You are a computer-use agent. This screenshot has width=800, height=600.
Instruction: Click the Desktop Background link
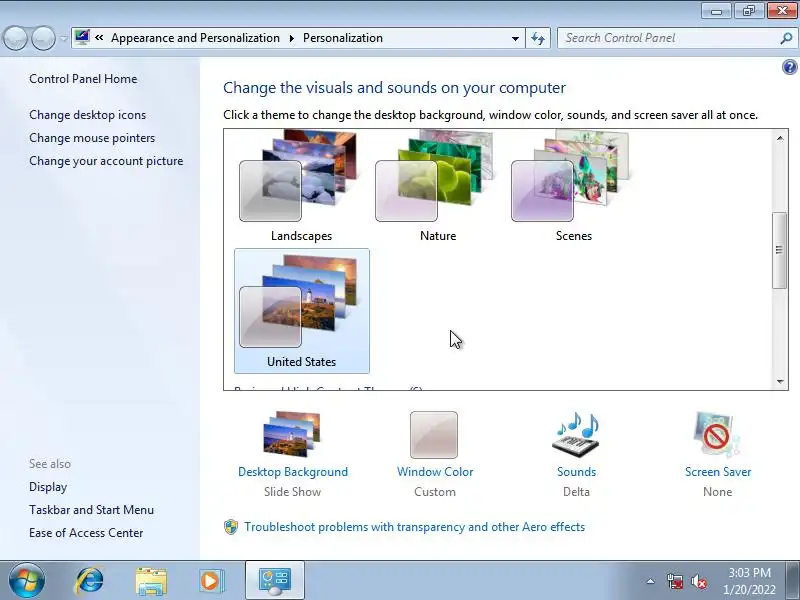point(293,472)
